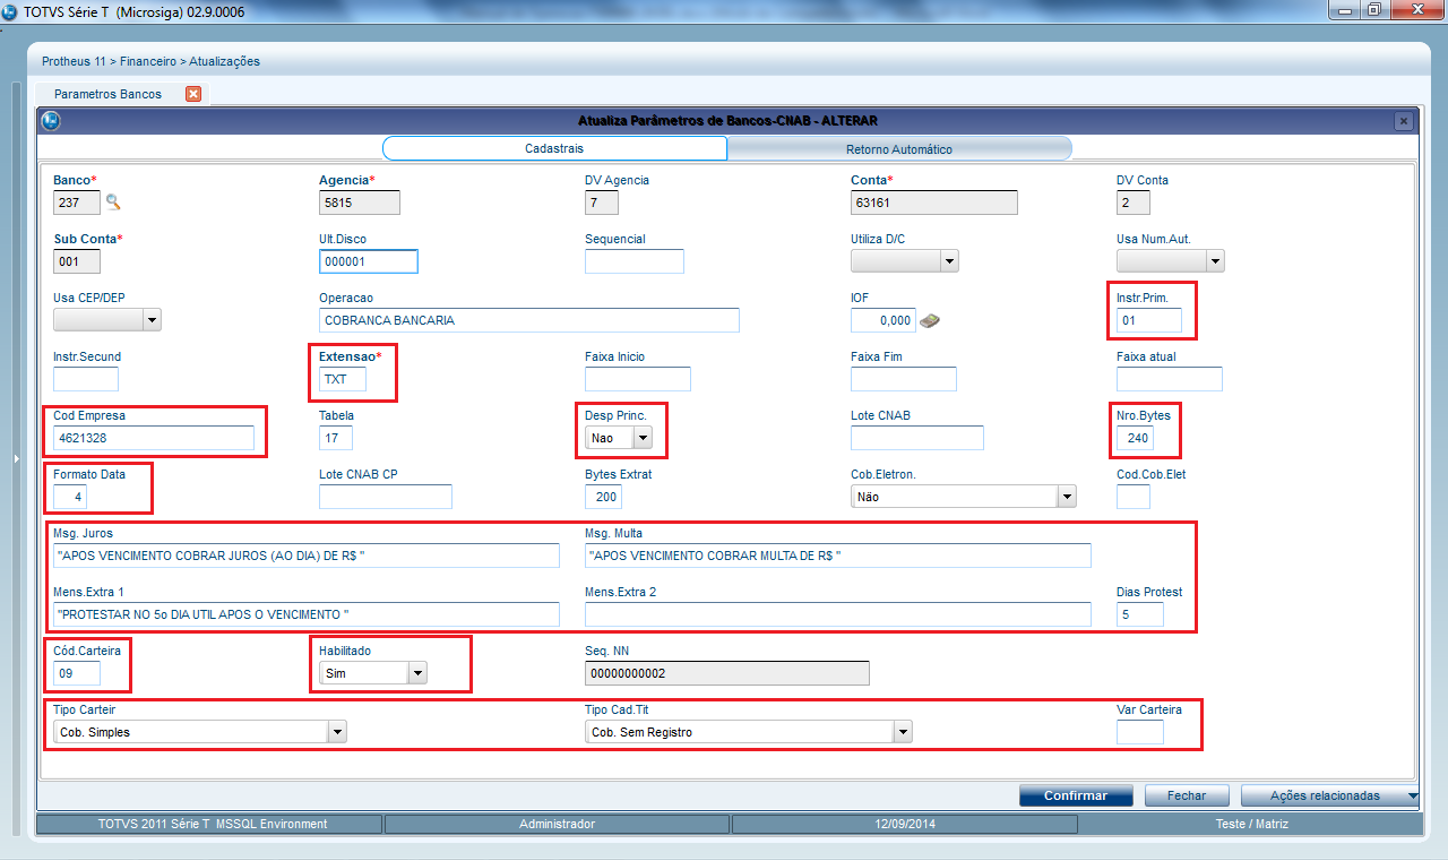Expand the left side panel arrow
Image resolution: width=1448 pixels, height=860 pixels.
pyautogui.click(x=15, y=459)
